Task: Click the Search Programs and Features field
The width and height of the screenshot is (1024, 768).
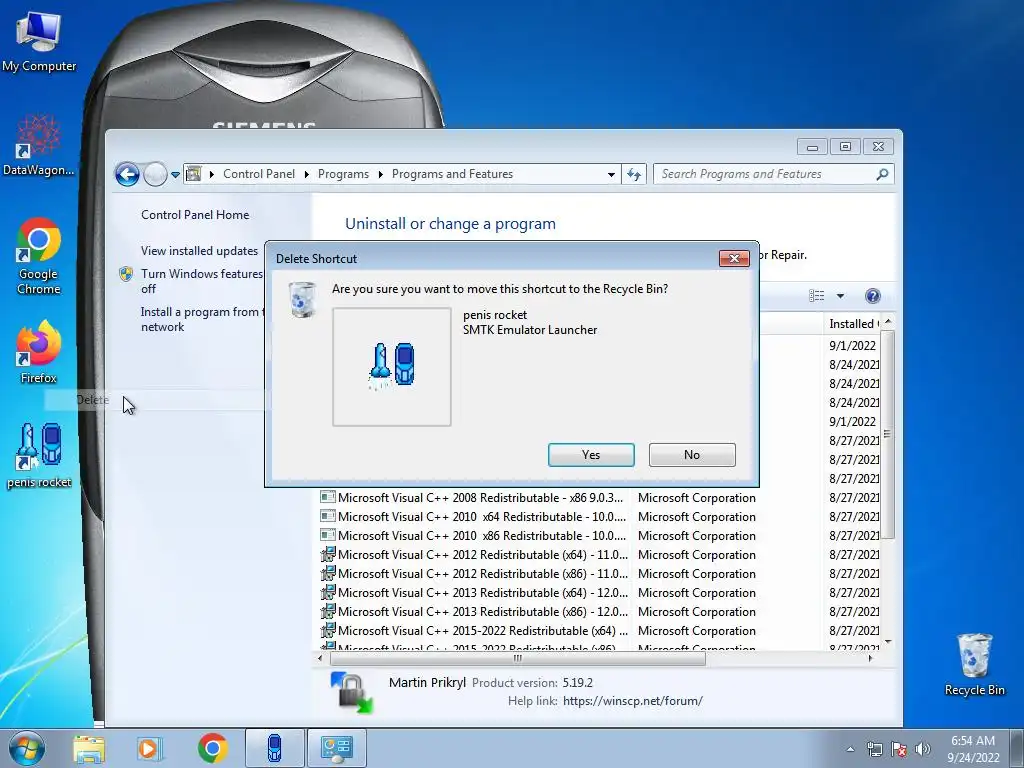Action: click(764, 174)
